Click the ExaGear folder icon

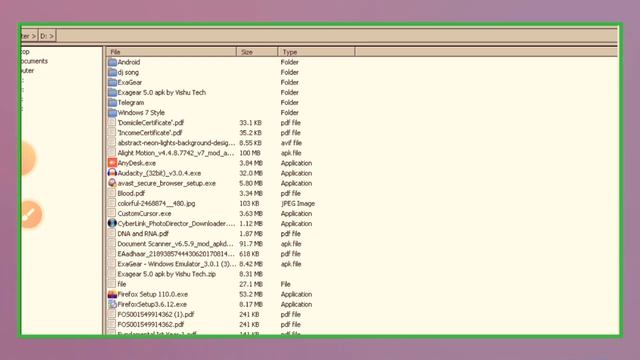pos(112,82)
